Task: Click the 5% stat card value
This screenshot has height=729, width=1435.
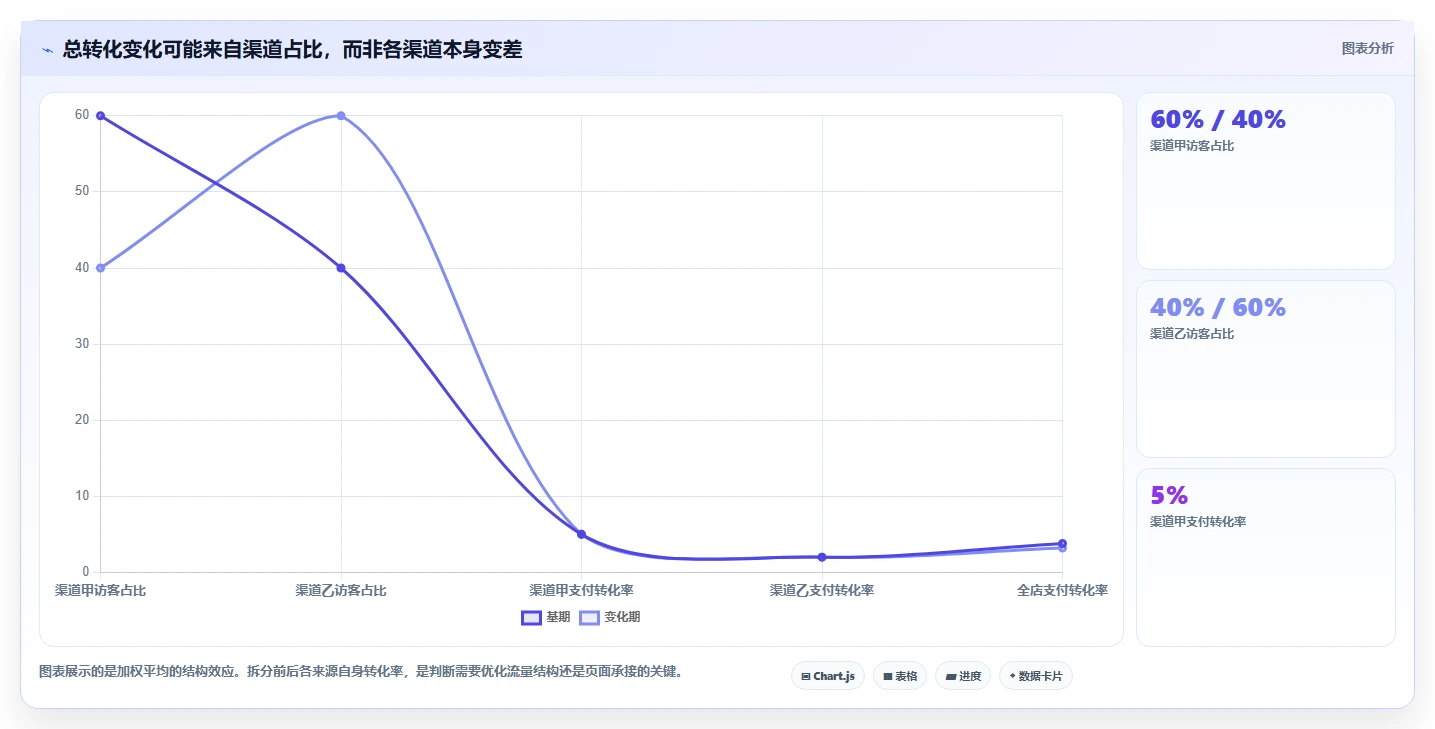Action: click(x=1169, y=495)
